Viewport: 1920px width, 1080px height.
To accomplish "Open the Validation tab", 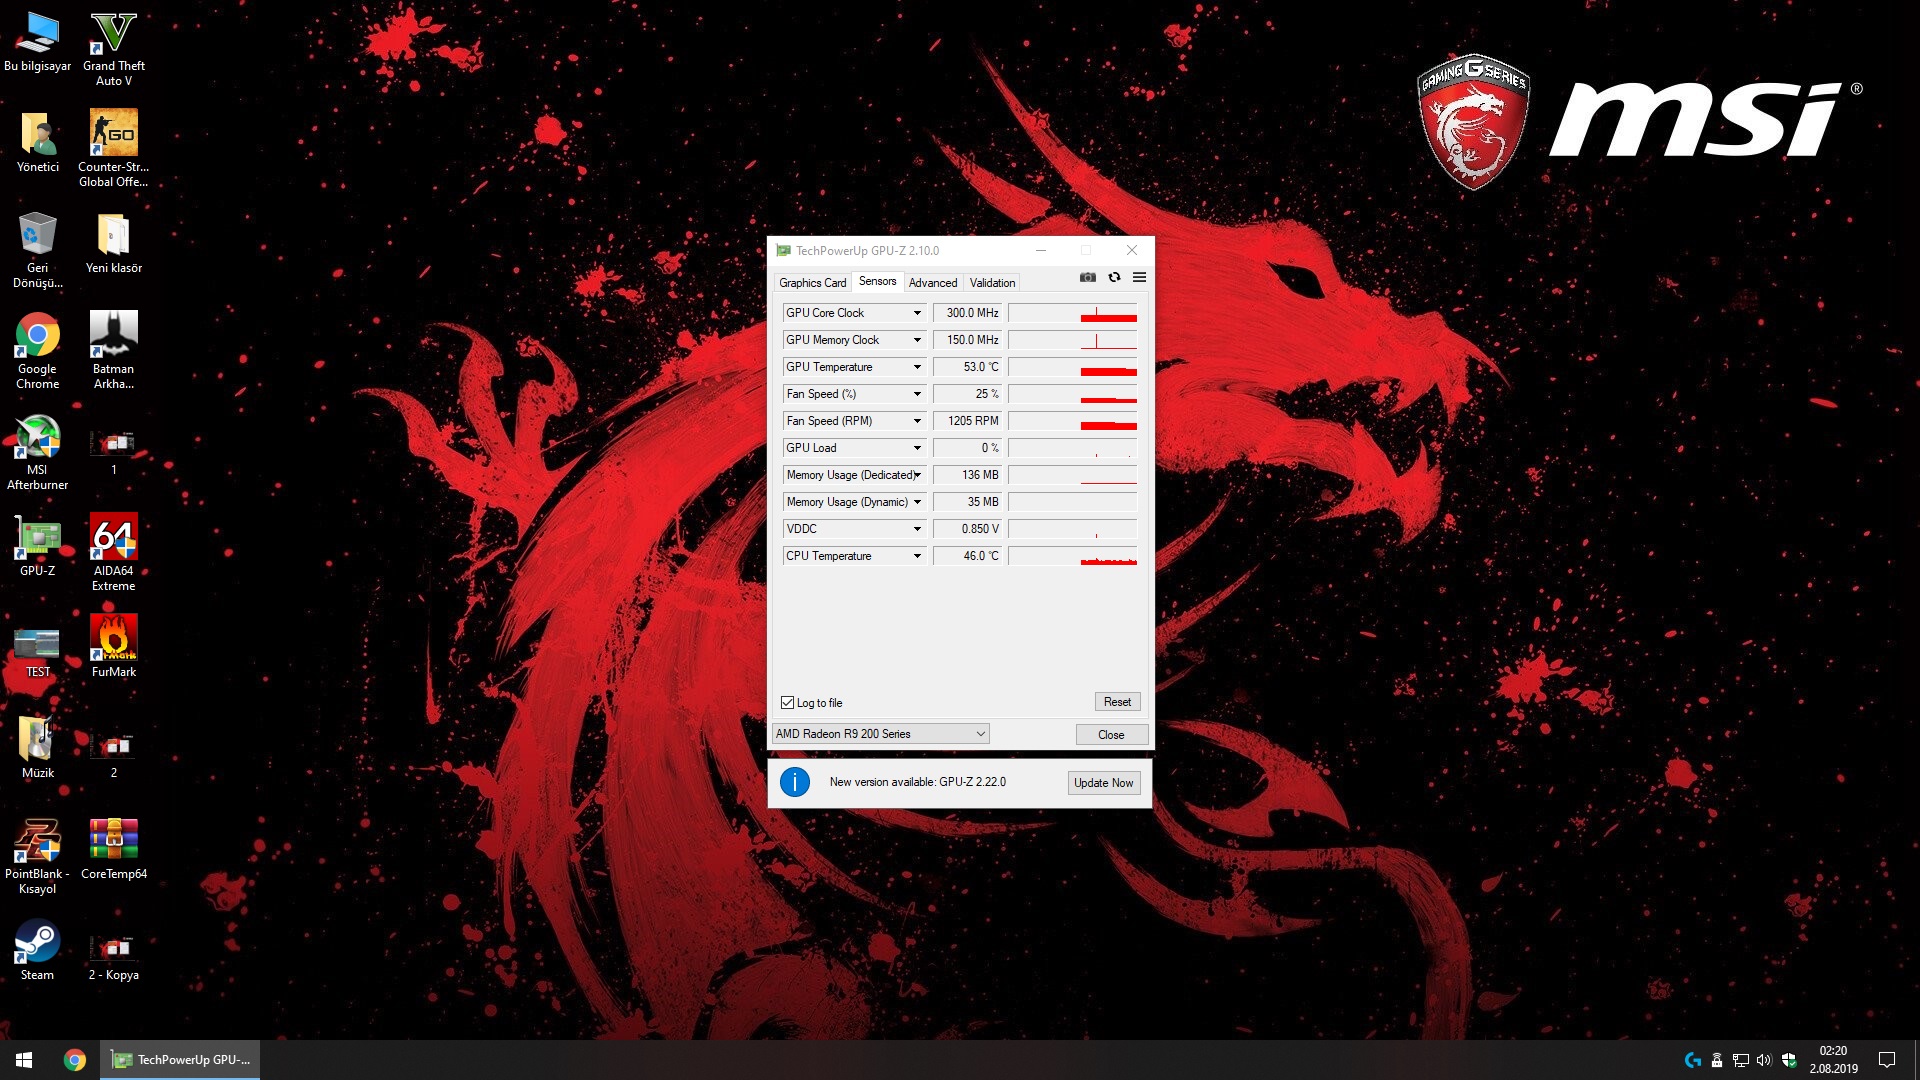I will [992, 283].
